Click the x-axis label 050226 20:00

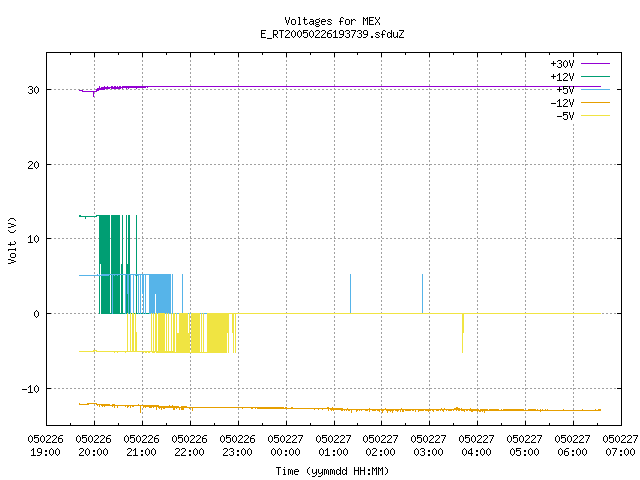pos(93,446)
